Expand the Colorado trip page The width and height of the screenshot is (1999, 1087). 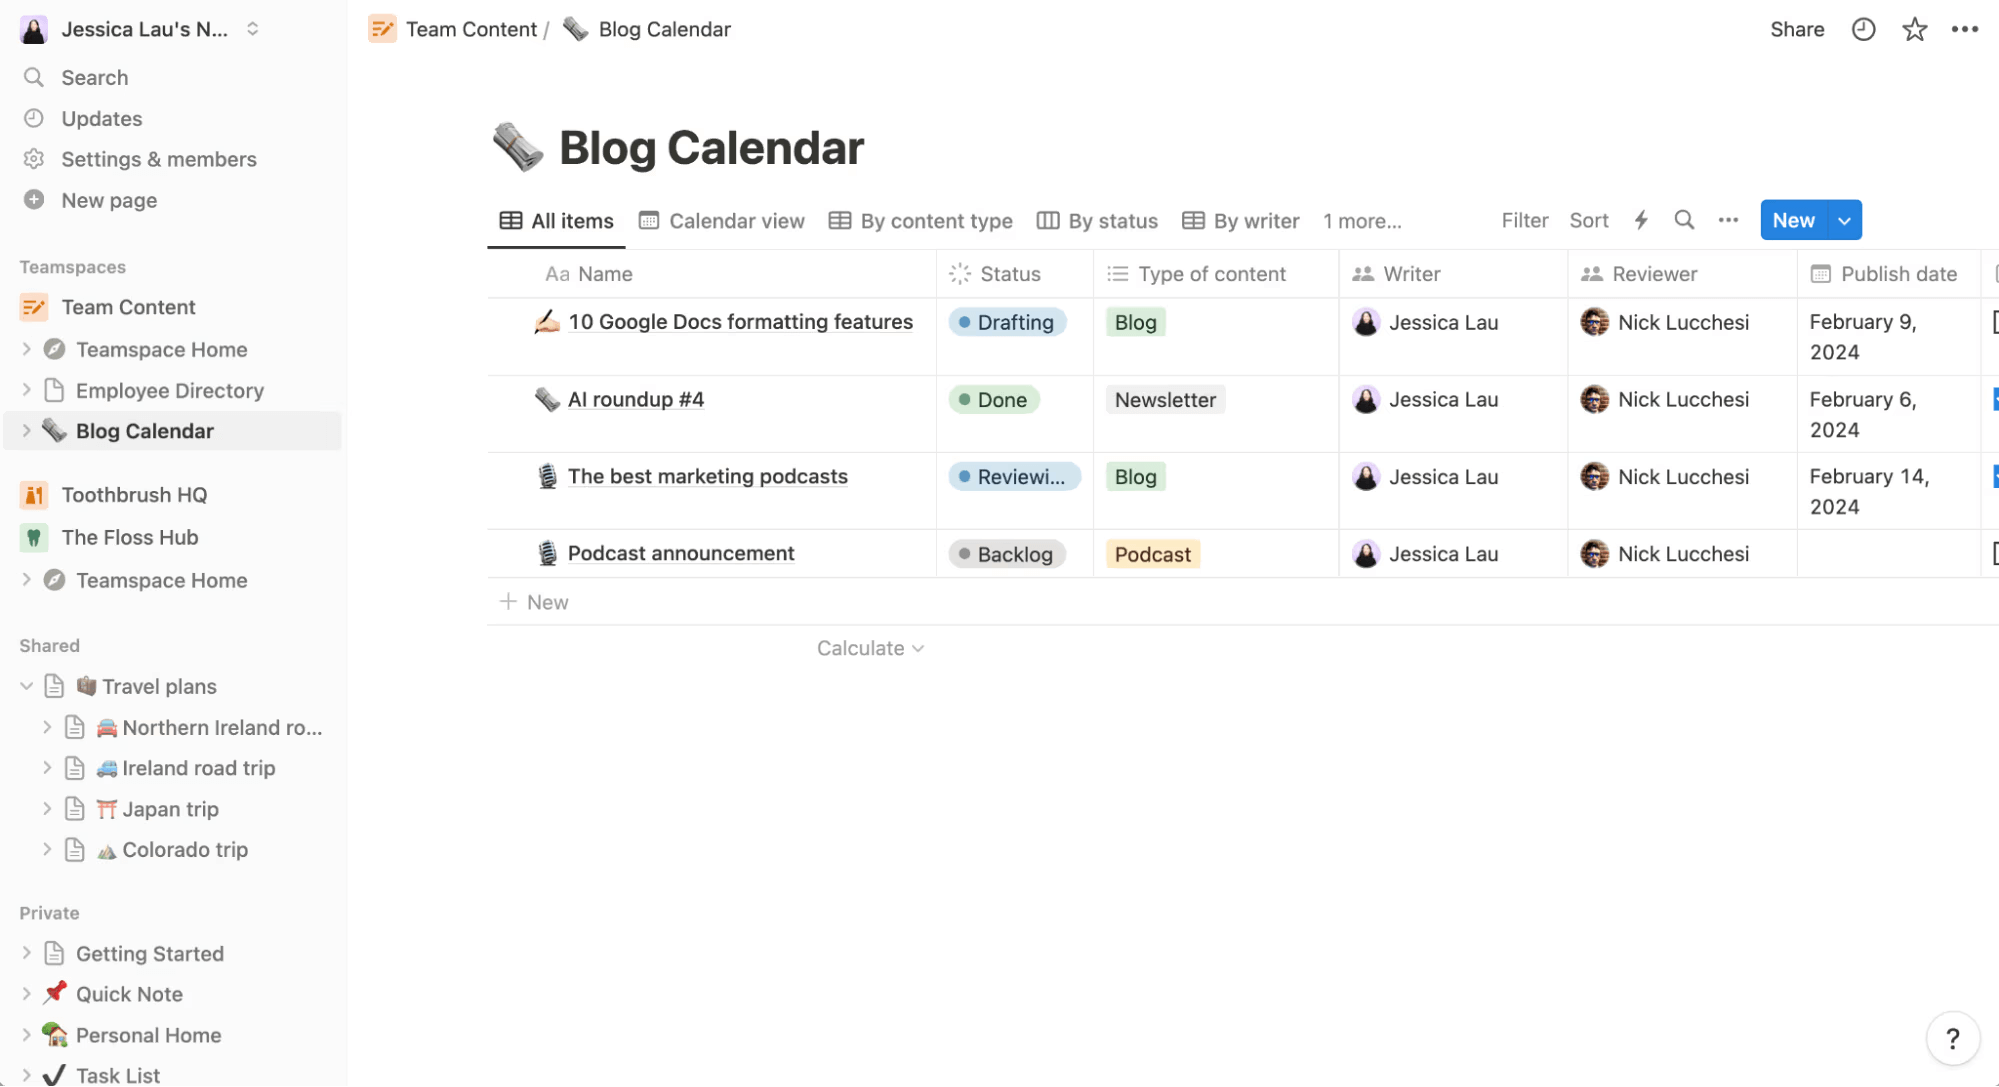click(47, 849)
